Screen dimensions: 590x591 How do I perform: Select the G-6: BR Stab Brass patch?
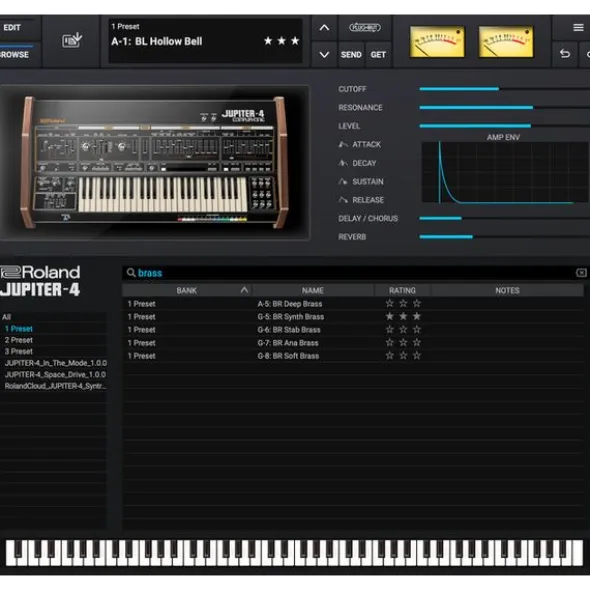click(289, 330)
